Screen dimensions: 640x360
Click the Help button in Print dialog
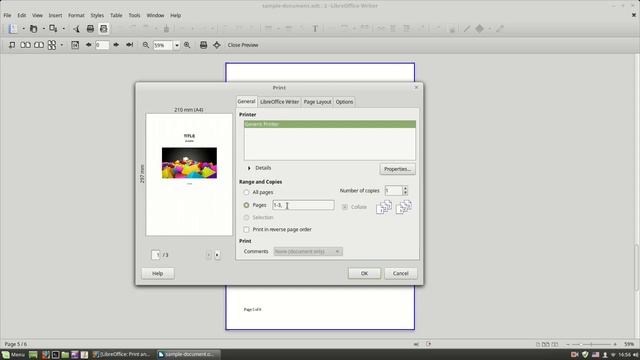coord(158,273)
